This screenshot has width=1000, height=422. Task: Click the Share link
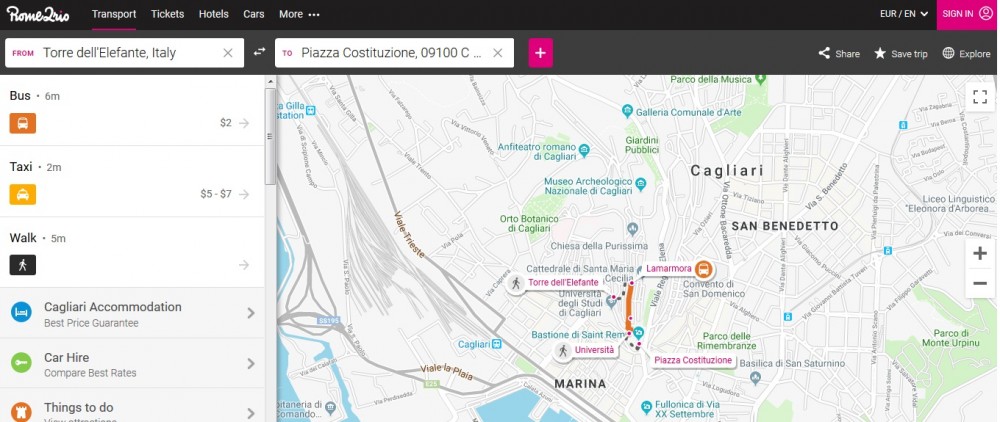tap(839, 54)
